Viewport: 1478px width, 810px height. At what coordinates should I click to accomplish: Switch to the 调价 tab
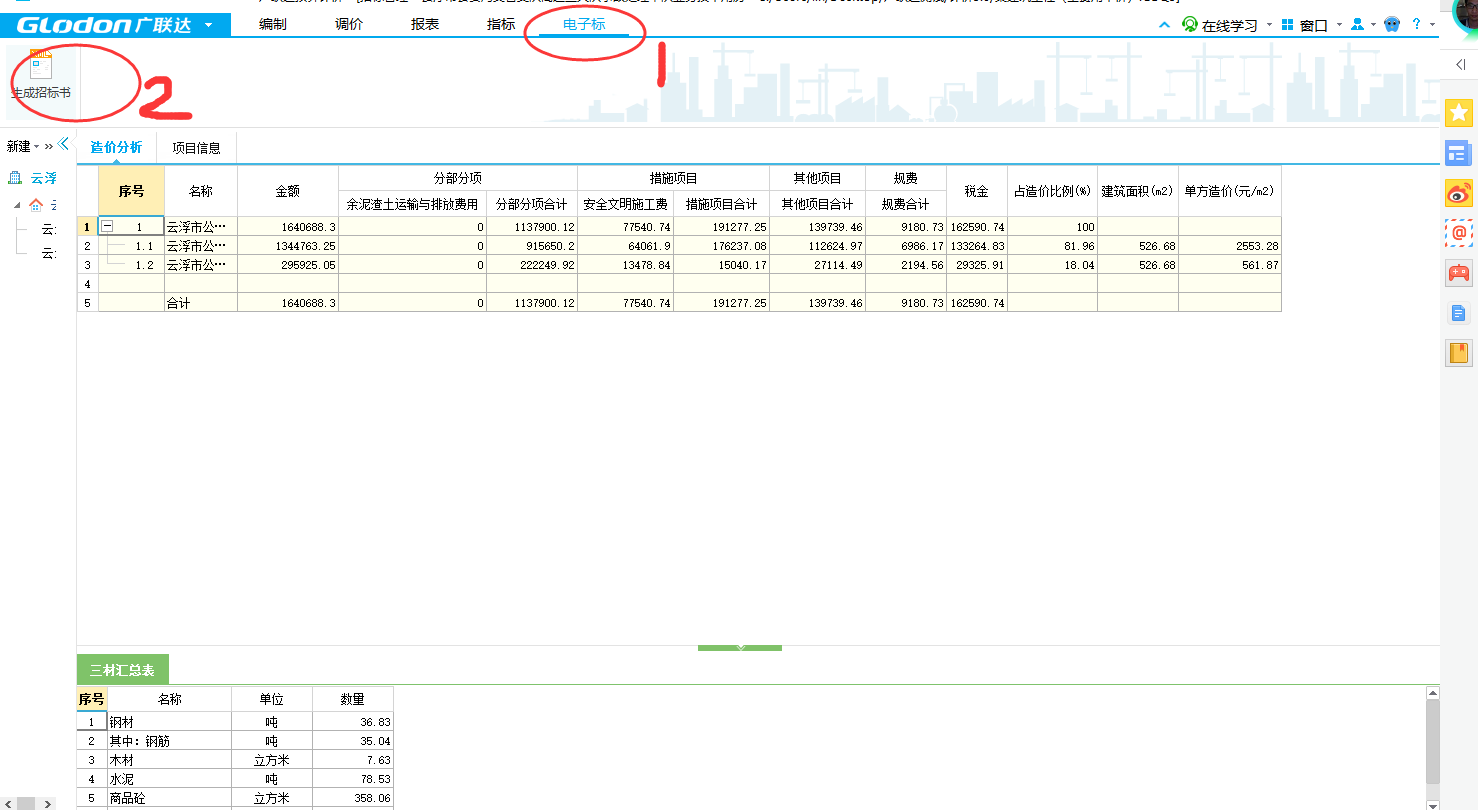[x=349, y=24]
